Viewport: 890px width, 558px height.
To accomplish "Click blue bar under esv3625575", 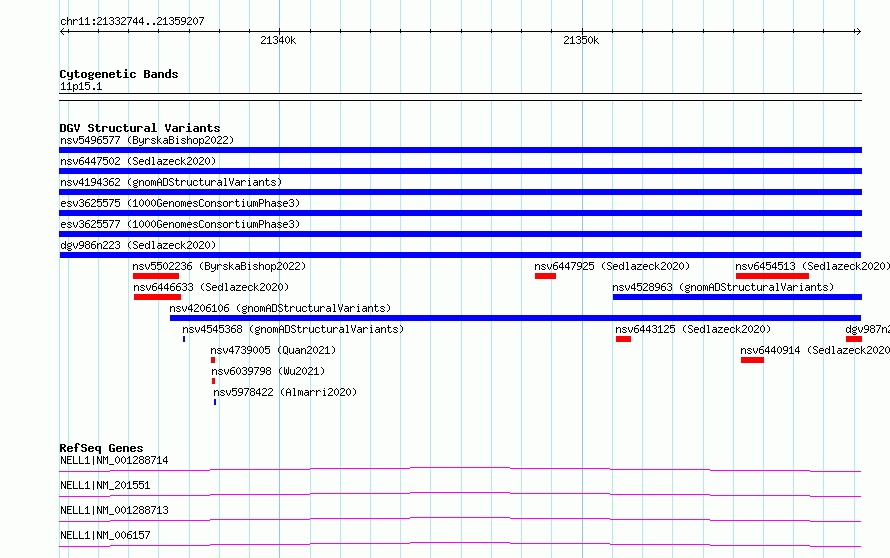I will (460, 213).
